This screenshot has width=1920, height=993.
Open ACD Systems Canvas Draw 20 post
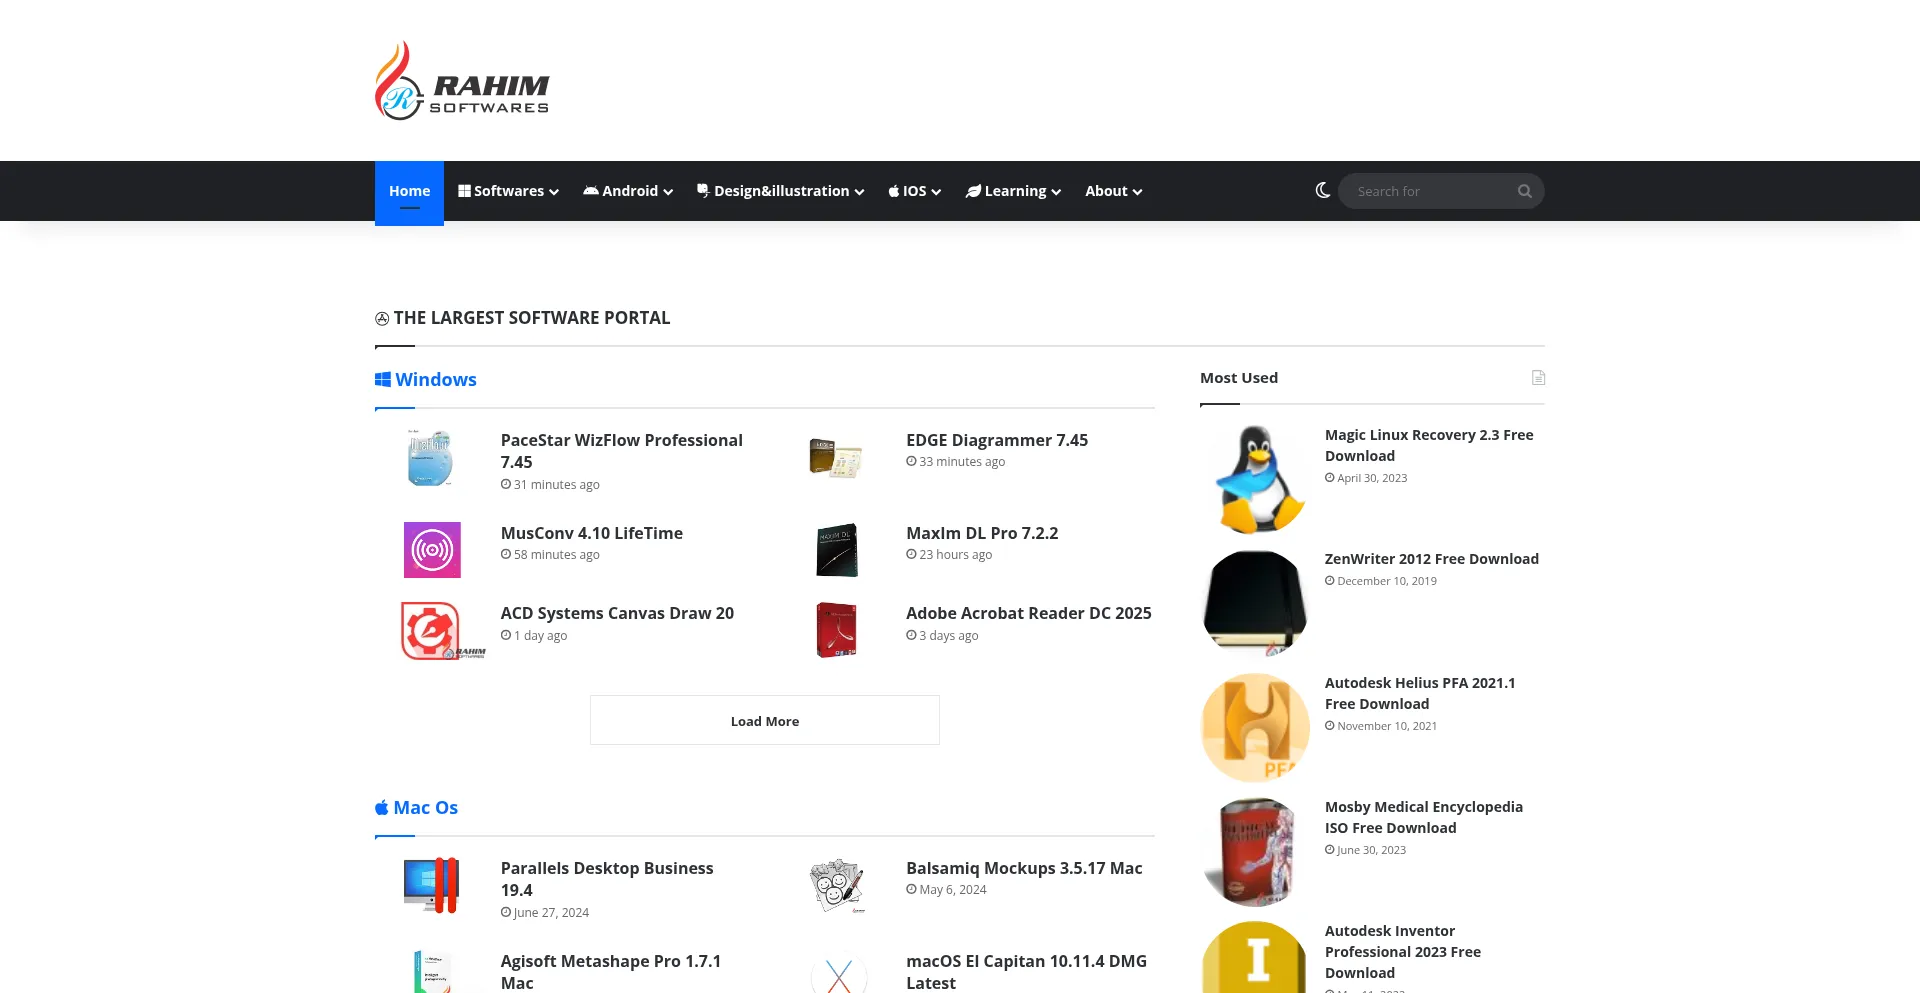[x=617, y=613]
